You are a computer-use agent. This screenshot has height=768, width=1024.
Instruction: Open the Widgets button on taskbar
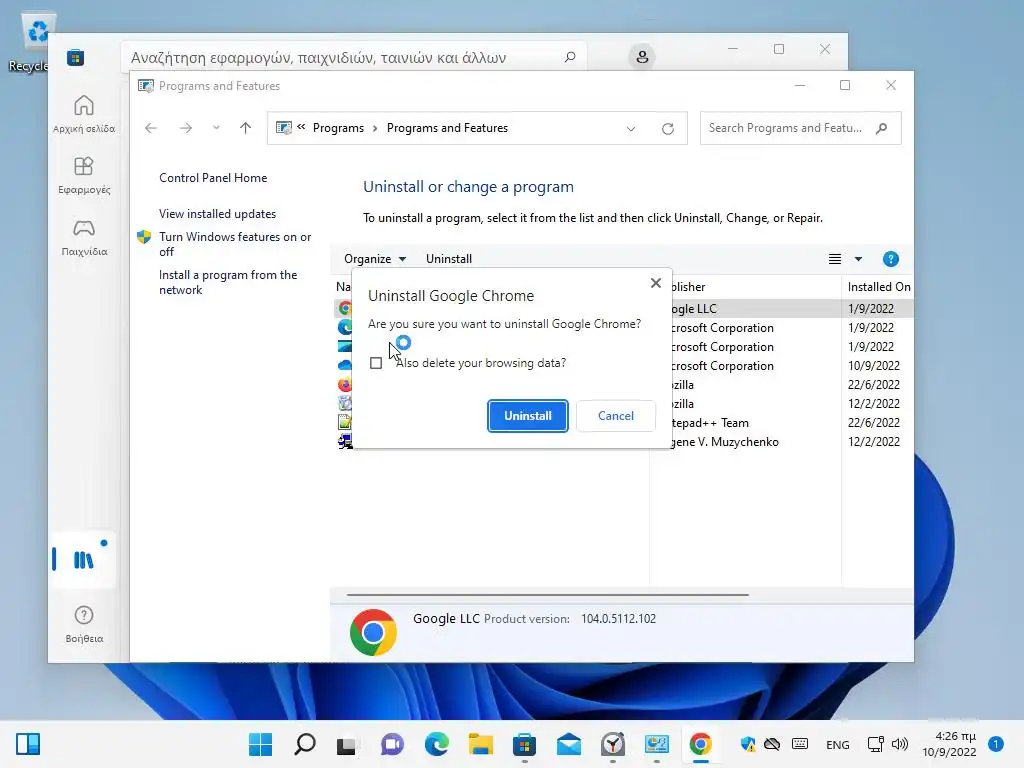28,744
